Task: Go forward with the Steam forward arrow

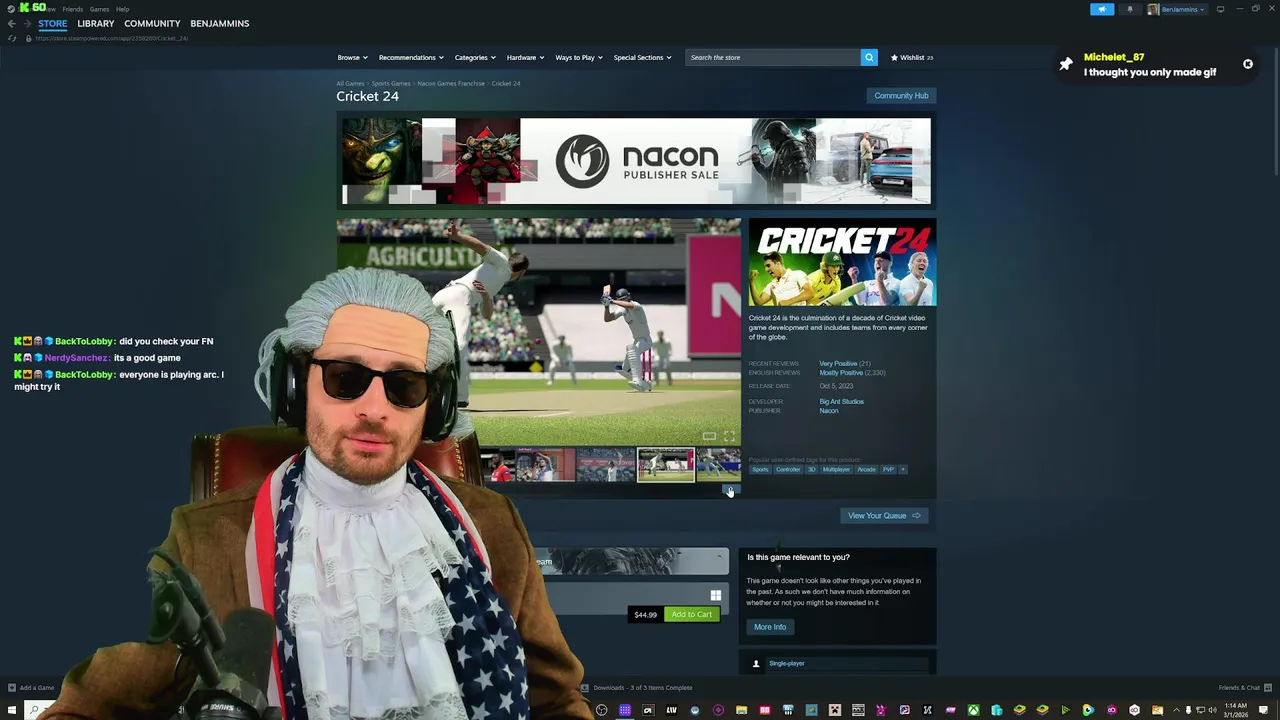Action: (27, 23)
